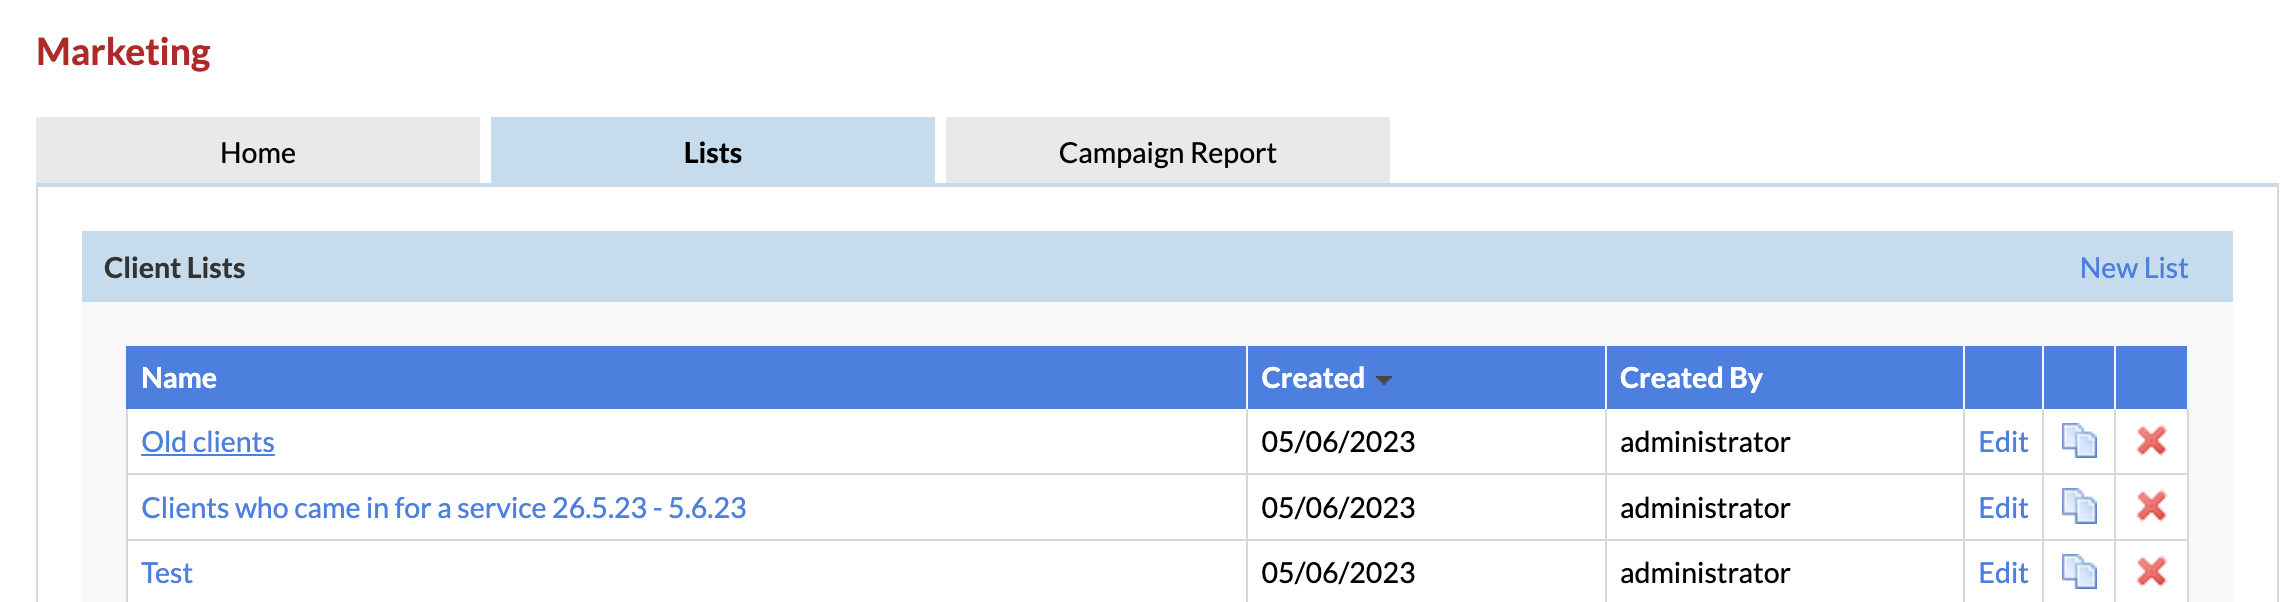Open Clients who came in for a service list
Viewport: 2280px width, 602px height.
click(444, 508)
